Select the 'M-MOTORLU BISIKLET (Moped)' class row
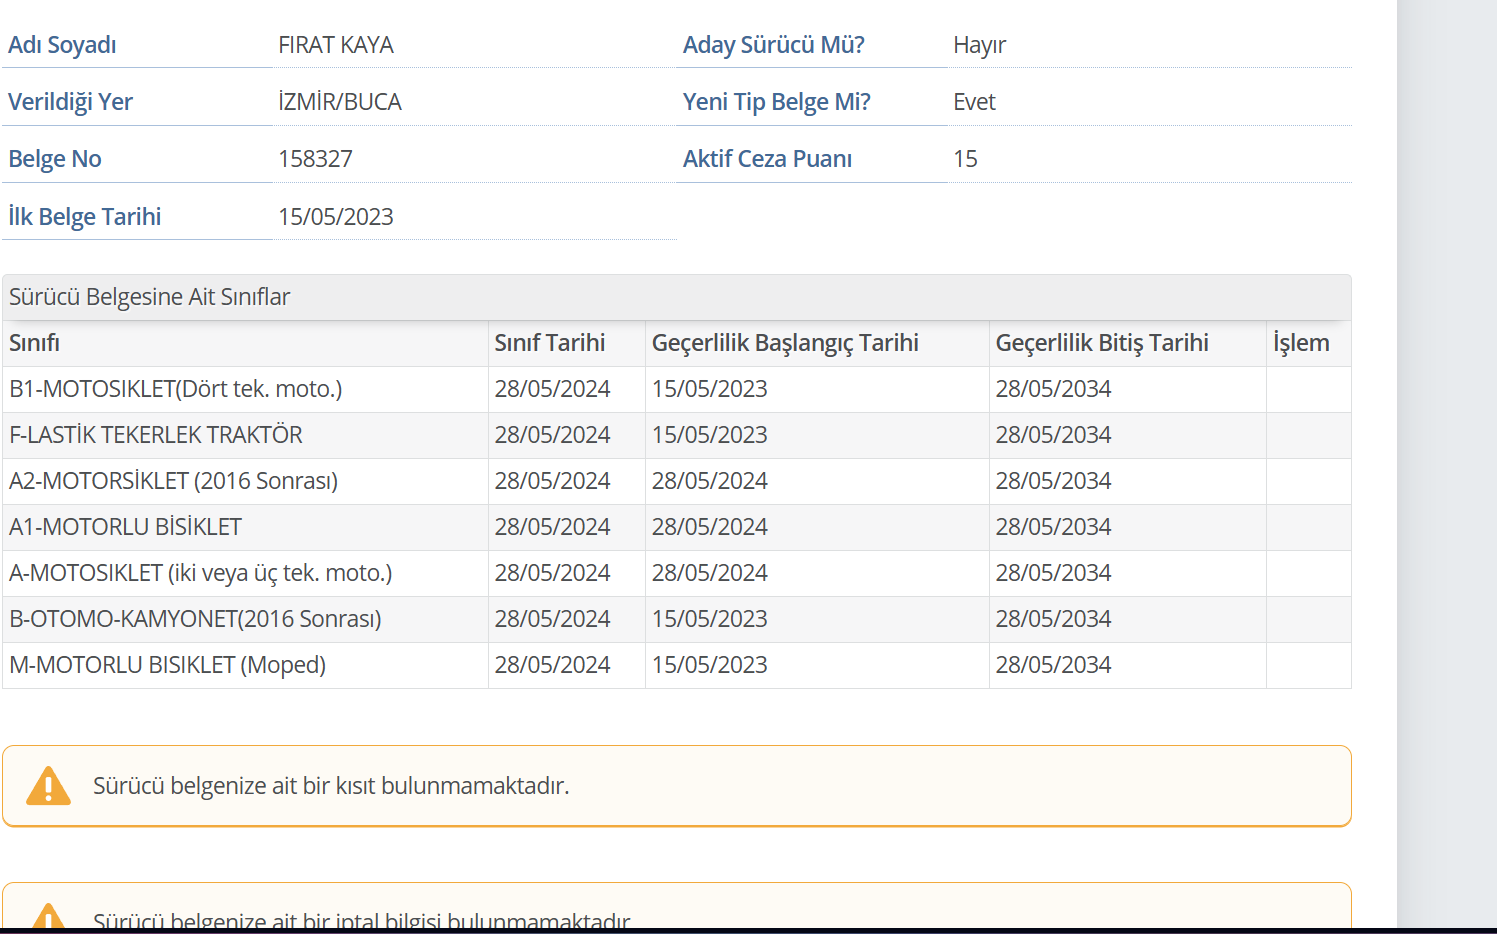This screenshot has width=1497, height=934. coord(677,665)
